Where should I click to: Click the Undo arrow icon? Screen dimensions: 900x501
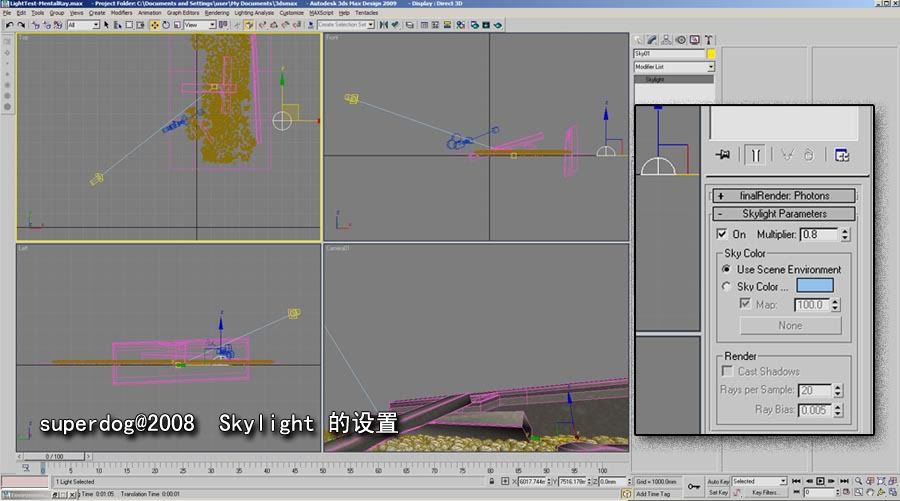tap(7, 25)
